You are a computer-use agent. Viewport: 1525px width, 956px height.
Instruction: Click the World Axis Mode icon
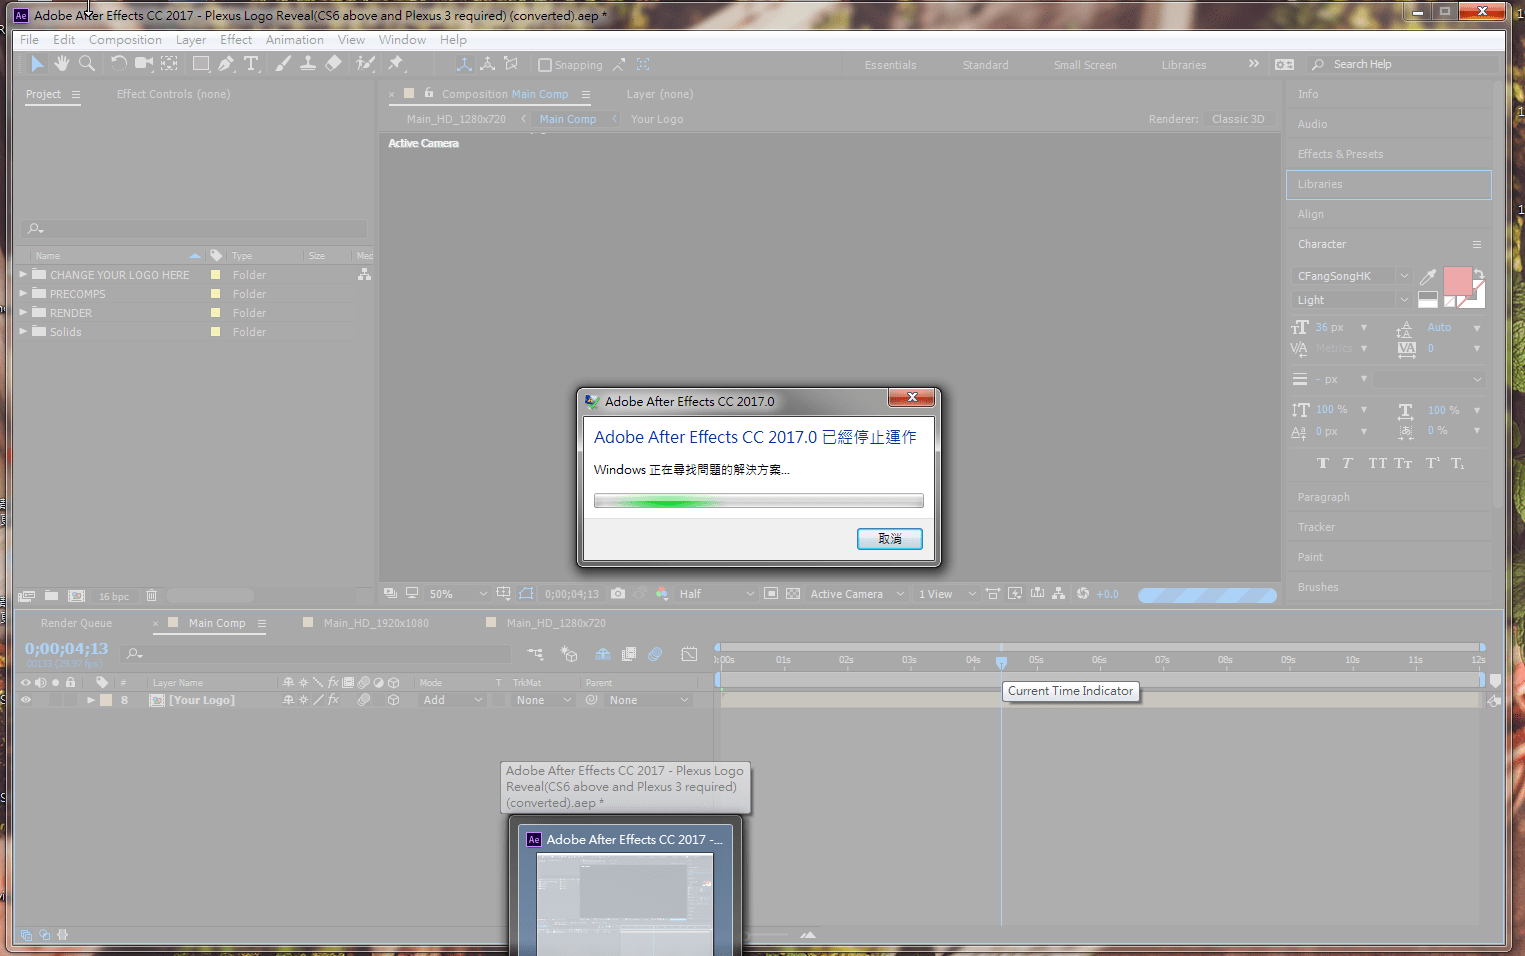pos(487,64)
